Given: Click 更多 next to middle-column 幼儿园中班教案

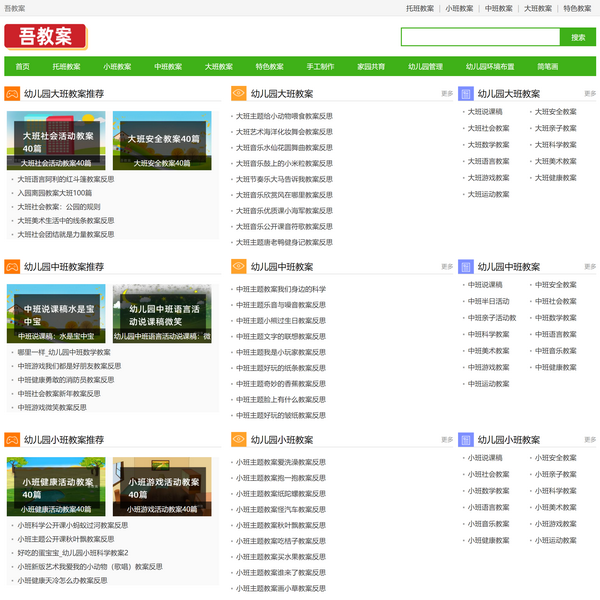Looking at the screenshot, I should click(x=447, y=267).
